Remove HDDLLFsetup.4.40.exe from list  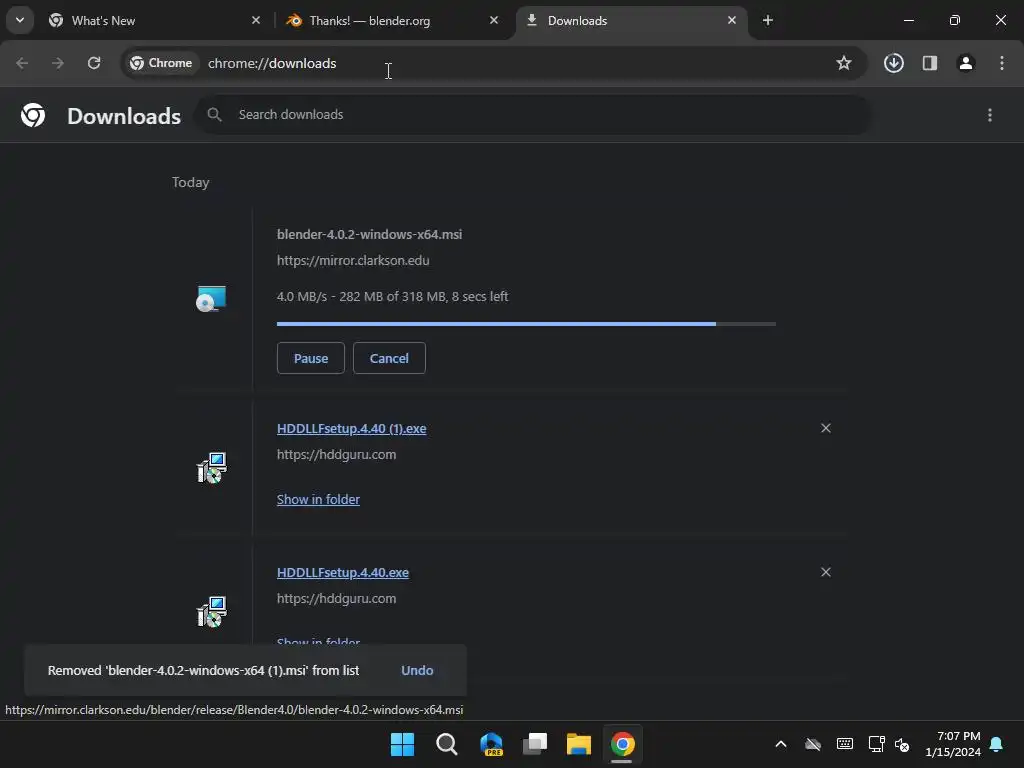pyautogui.click(x=826, y=572)
